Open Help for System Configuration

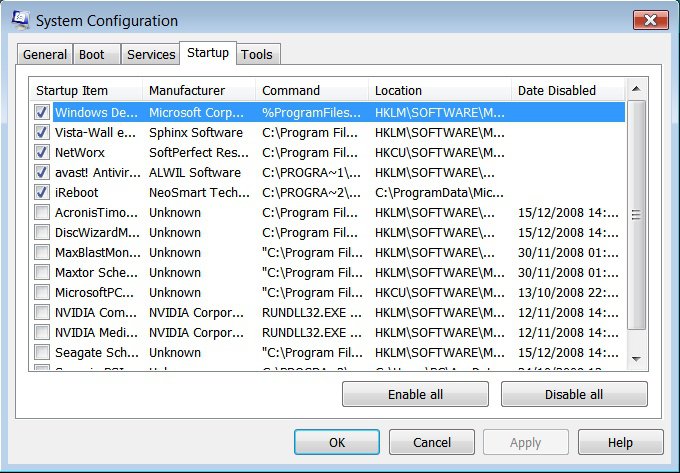(x=621, y=442)
